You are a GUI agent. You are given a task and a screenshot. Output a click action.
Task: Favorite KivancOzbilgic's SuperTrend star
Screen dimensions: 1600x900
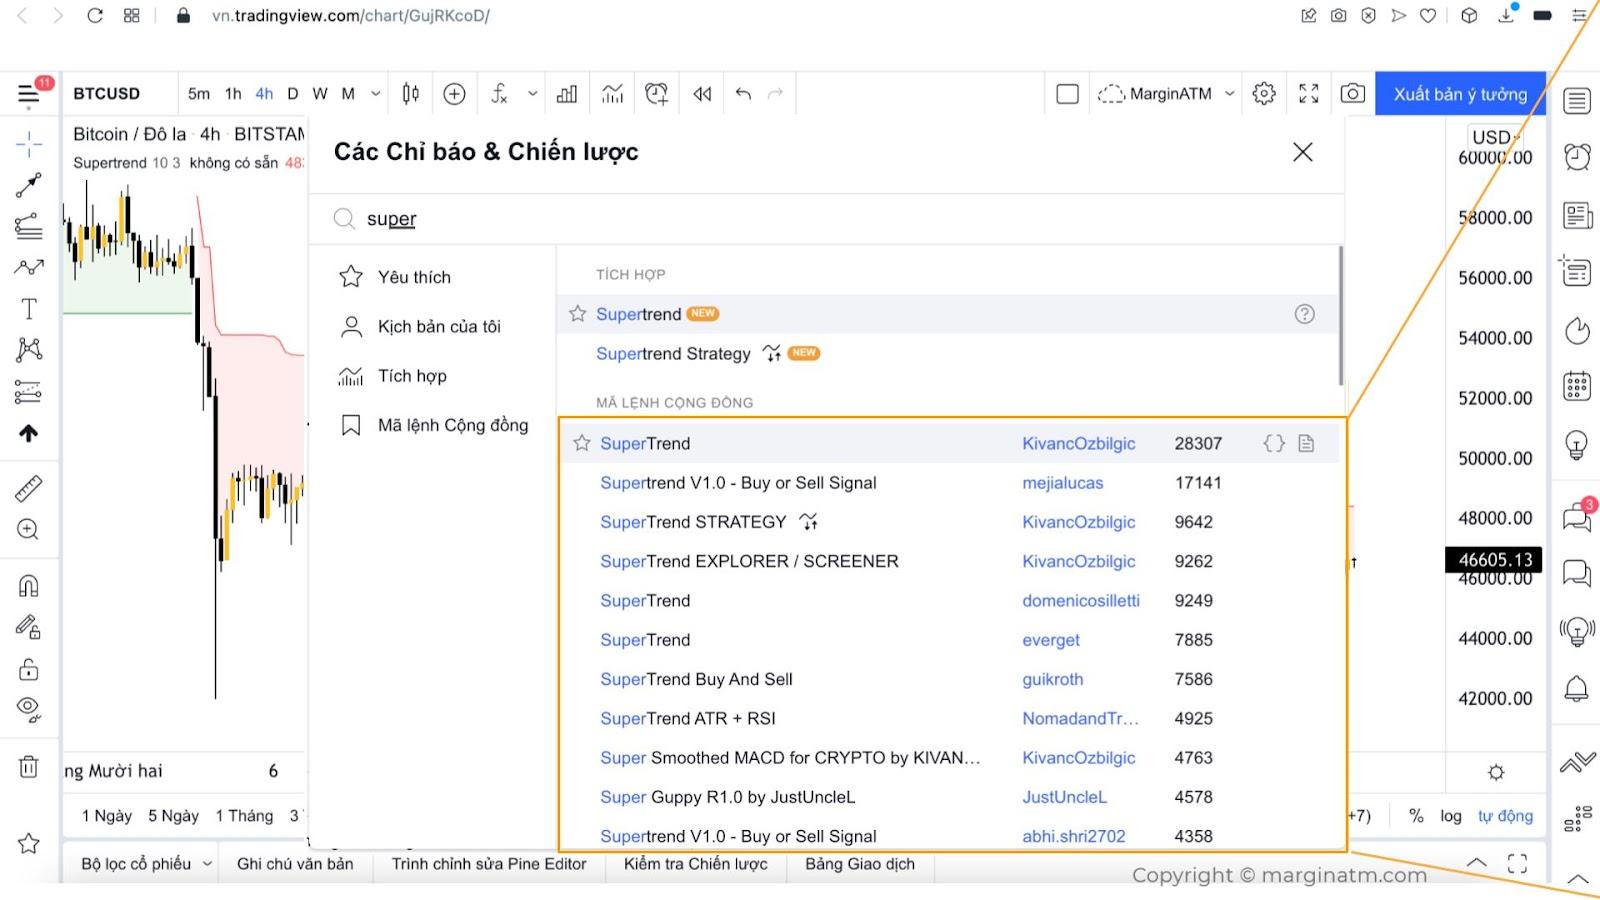click(581, 443)
